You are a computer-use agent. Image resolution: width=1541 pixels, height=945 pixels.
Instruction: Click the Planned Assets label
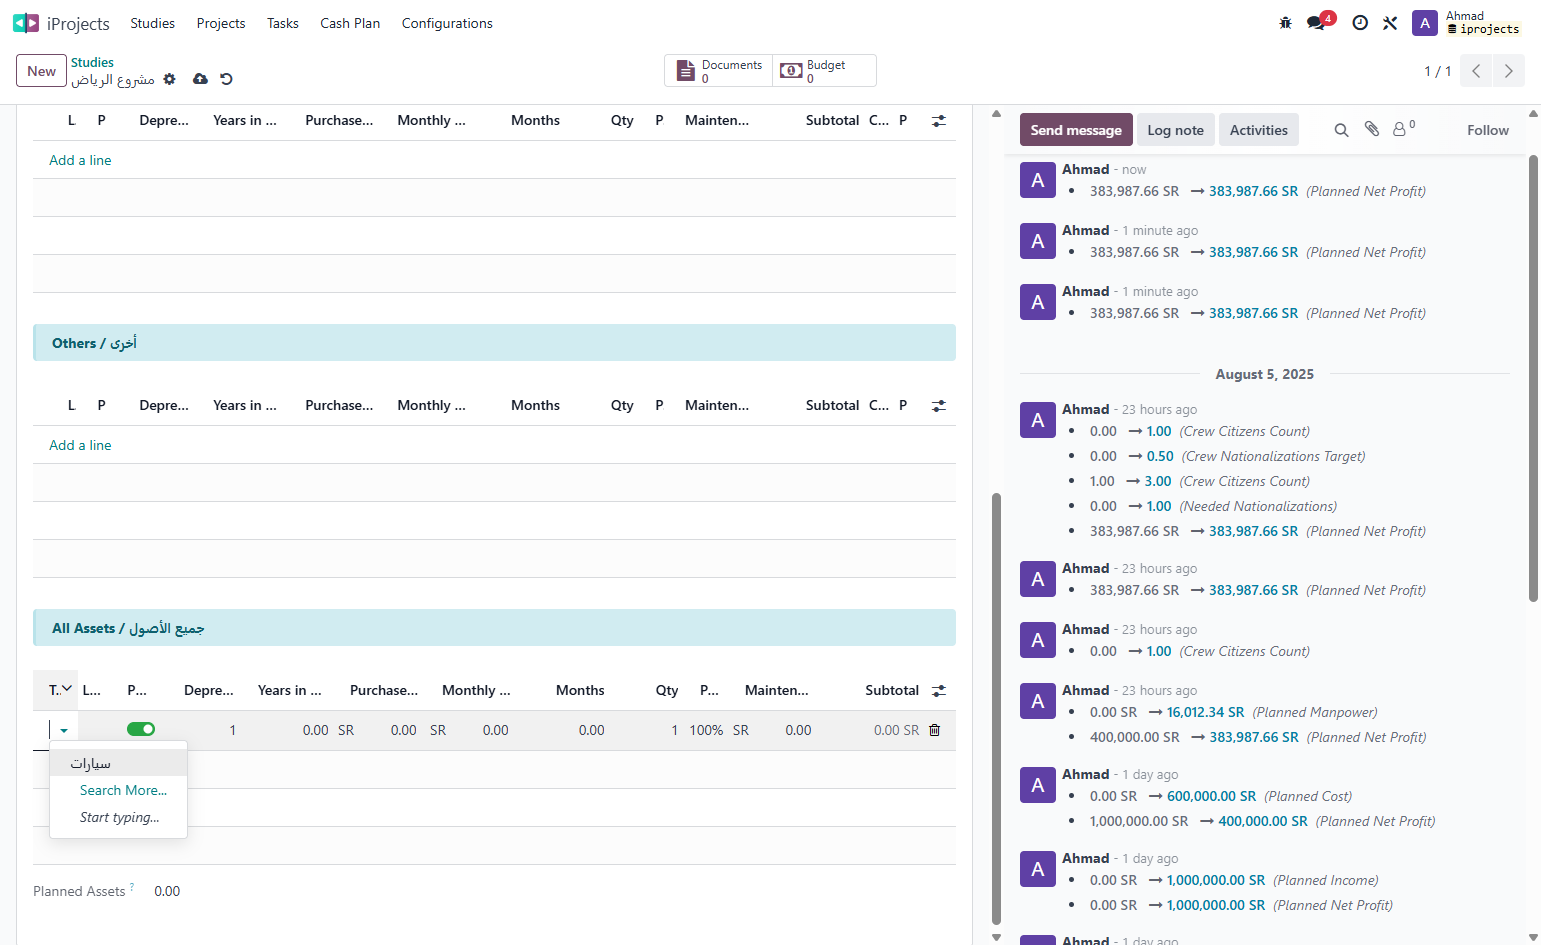pyautogui.click(x=79, y=891)
